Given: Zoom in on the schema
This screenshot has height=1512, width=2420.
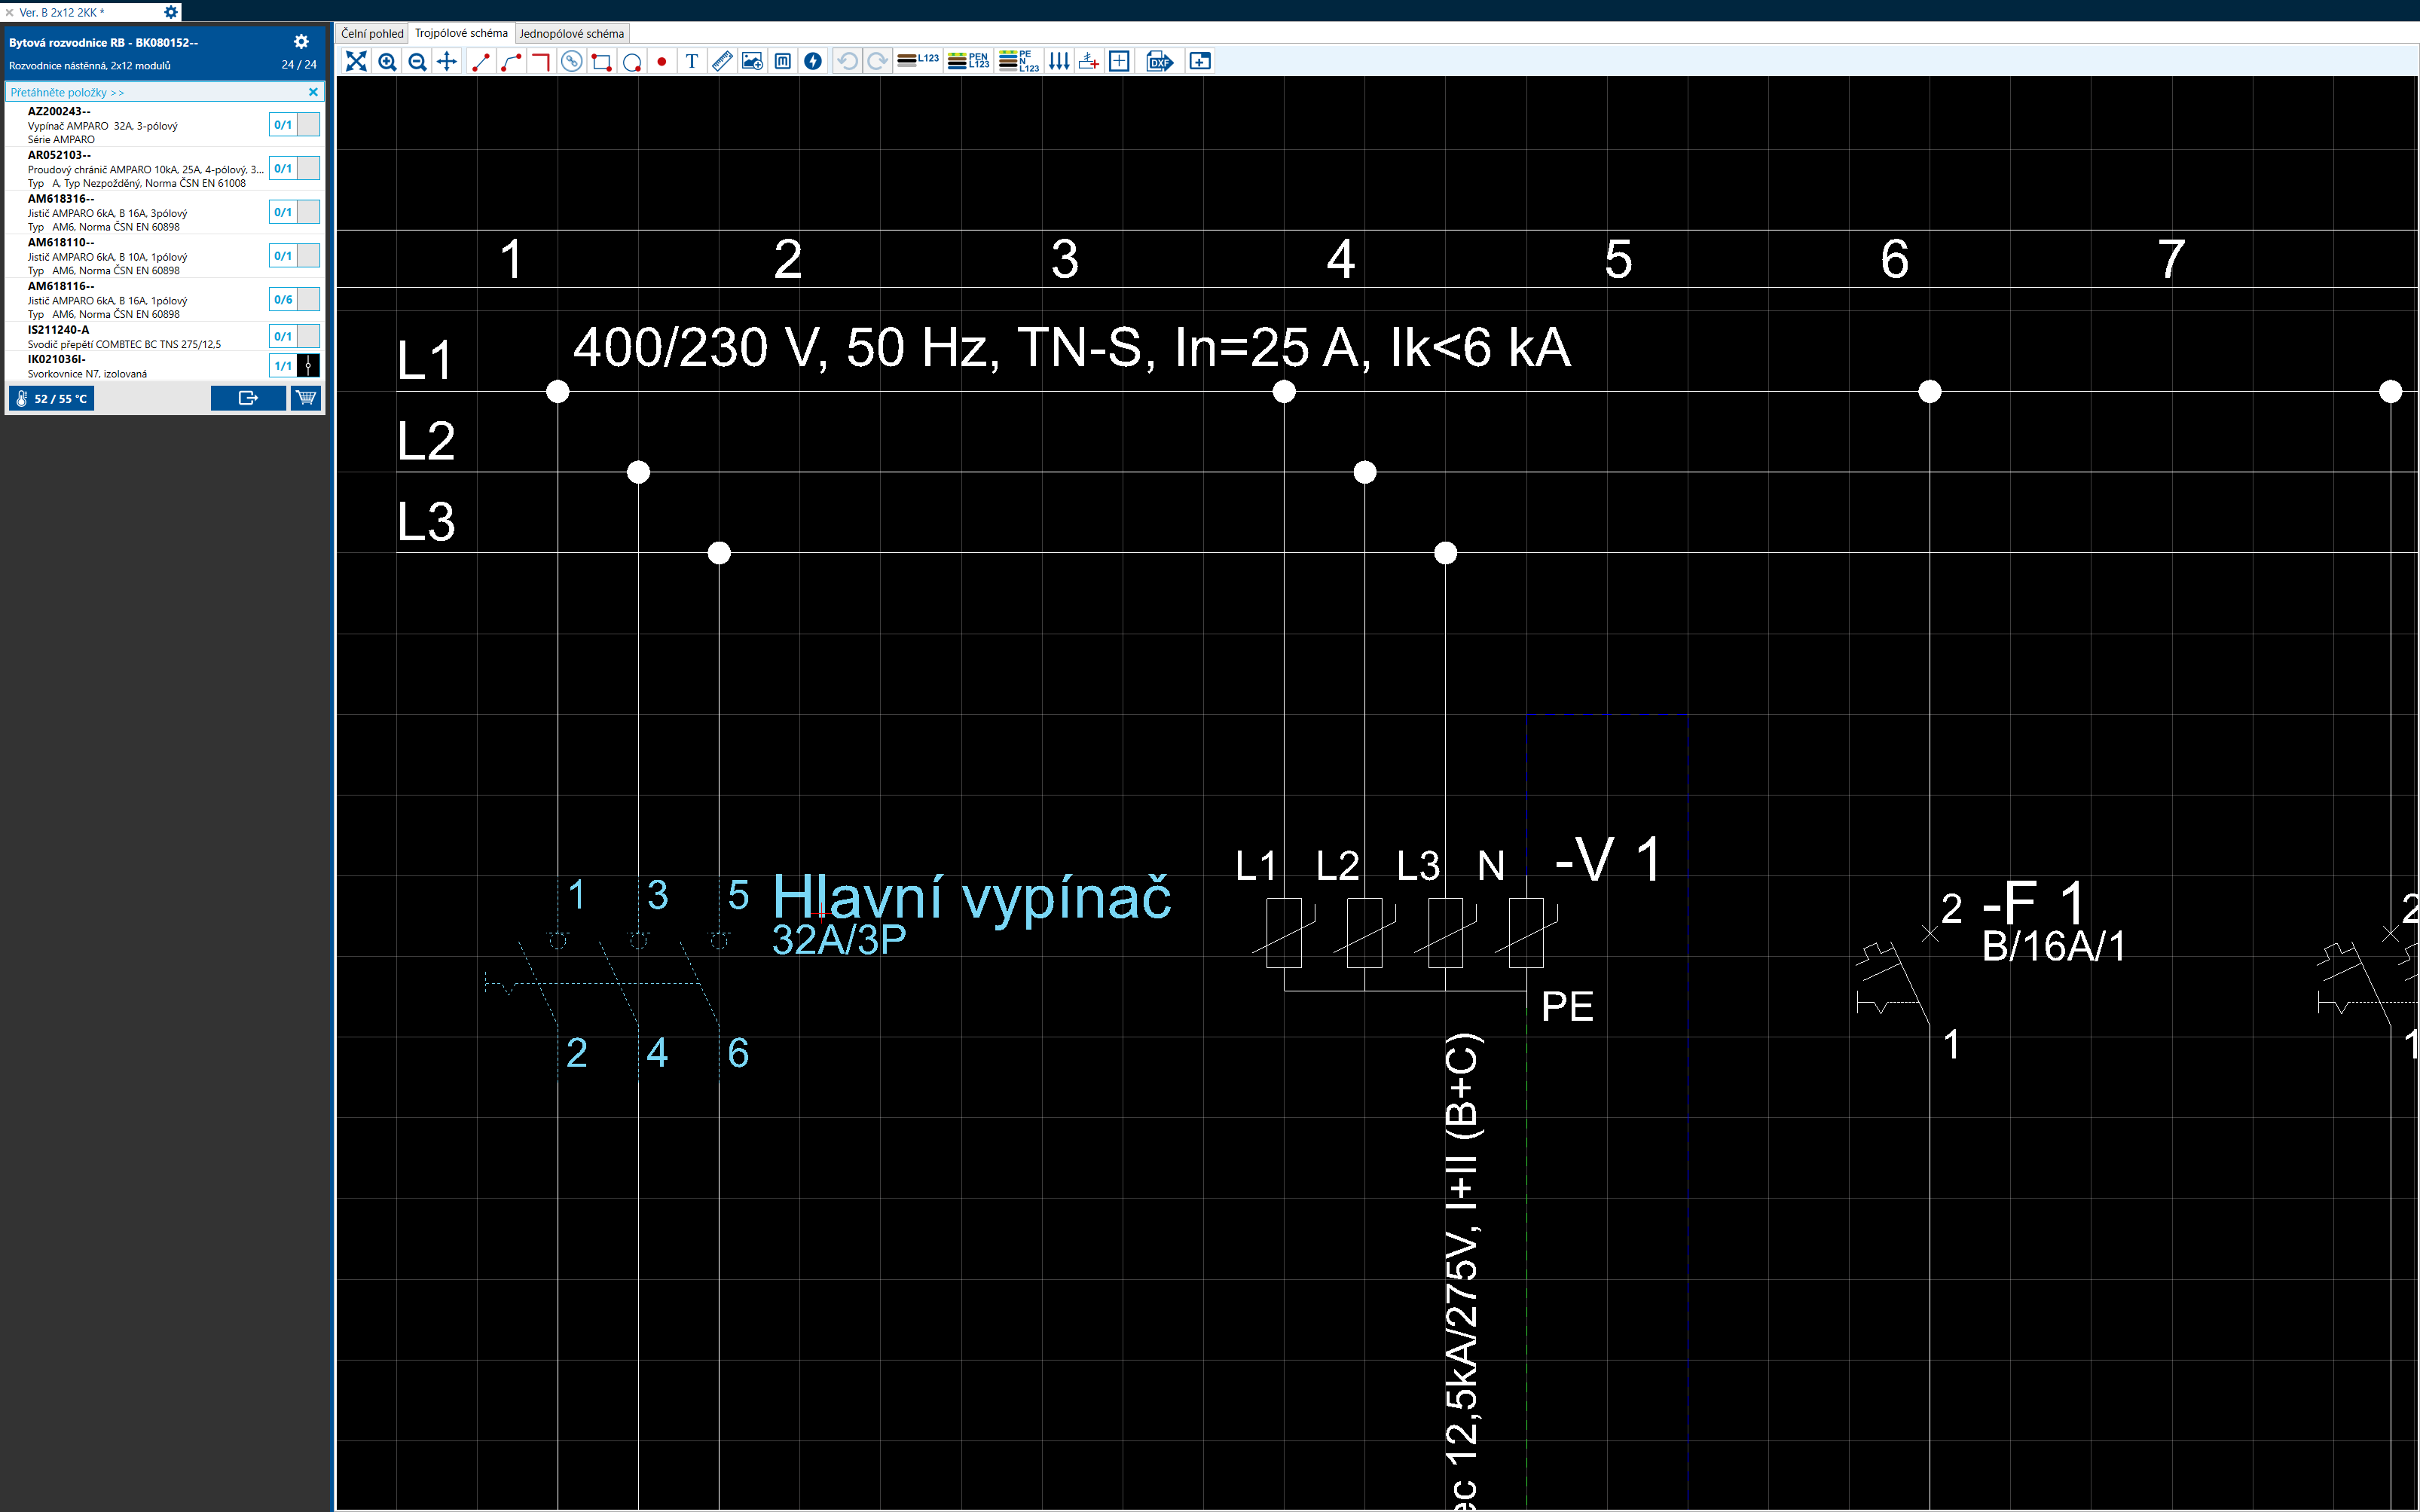Looking at the screenshot, I should [x=387, y=62].
